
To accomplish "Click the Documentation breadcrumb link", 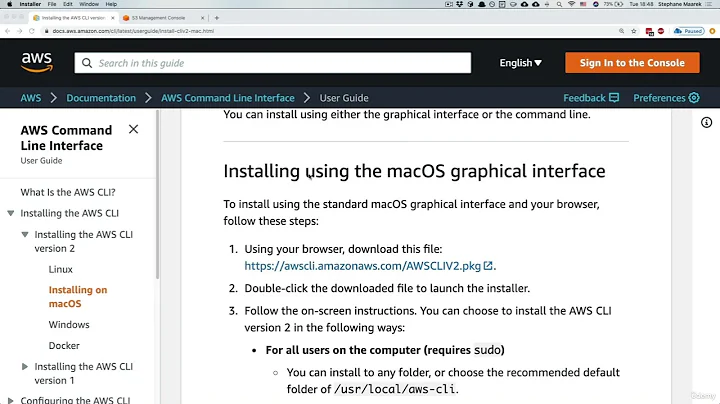I will coord(101,98).
